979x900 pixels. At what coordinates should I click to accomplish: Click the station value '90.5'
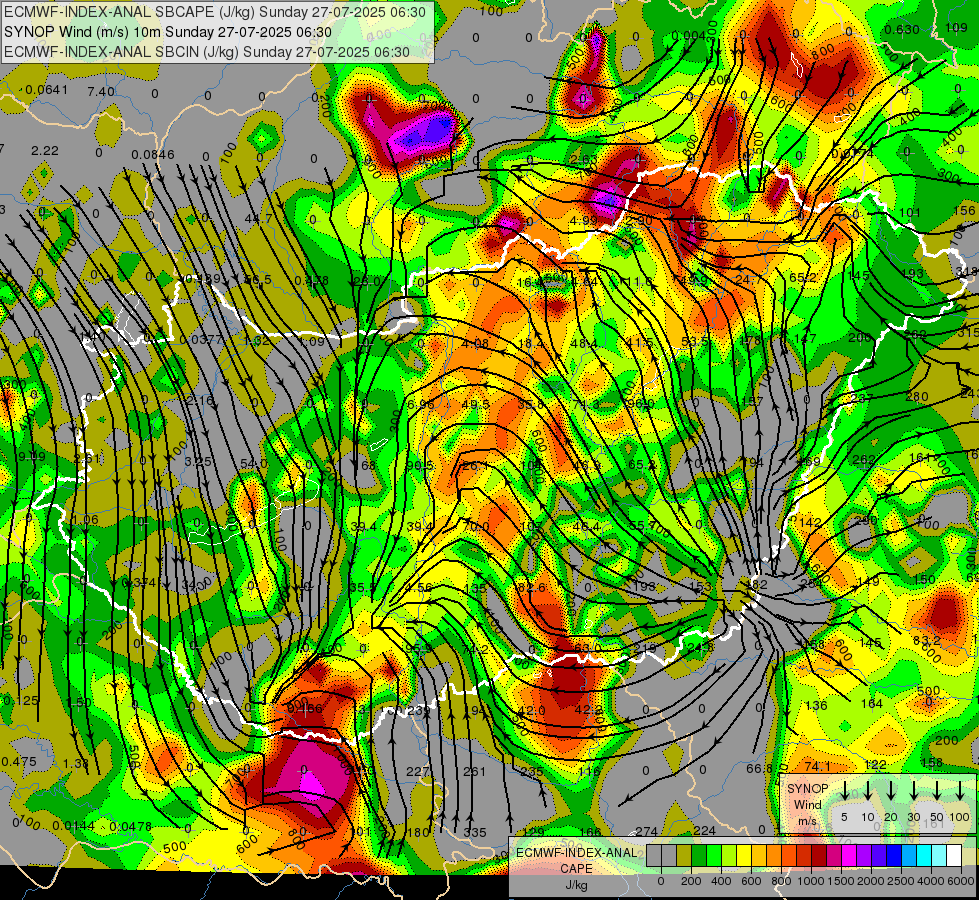420,466
